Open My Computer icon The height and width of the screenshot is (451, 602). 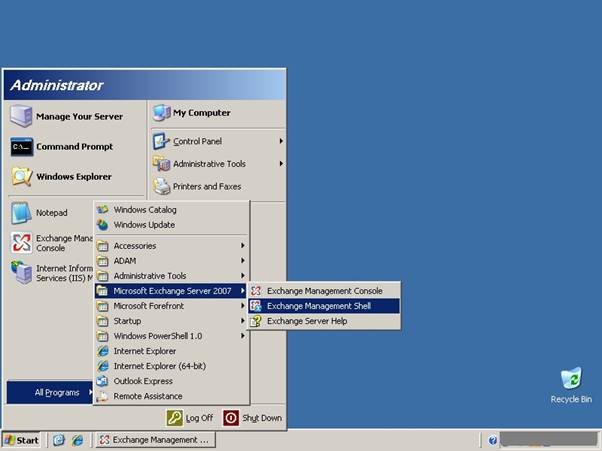tap(162, 113)
